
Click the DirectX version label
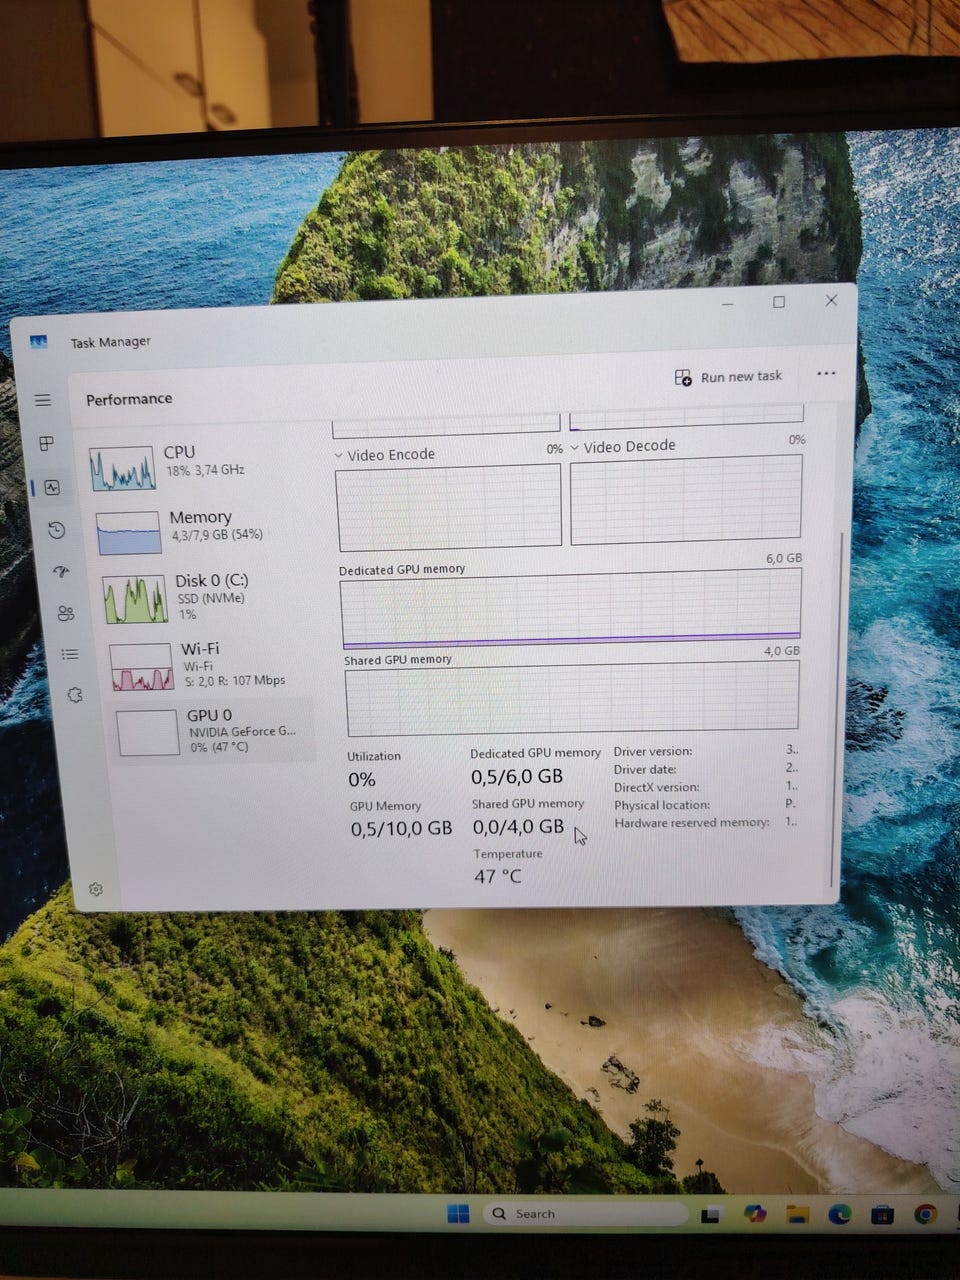(657, 788)
